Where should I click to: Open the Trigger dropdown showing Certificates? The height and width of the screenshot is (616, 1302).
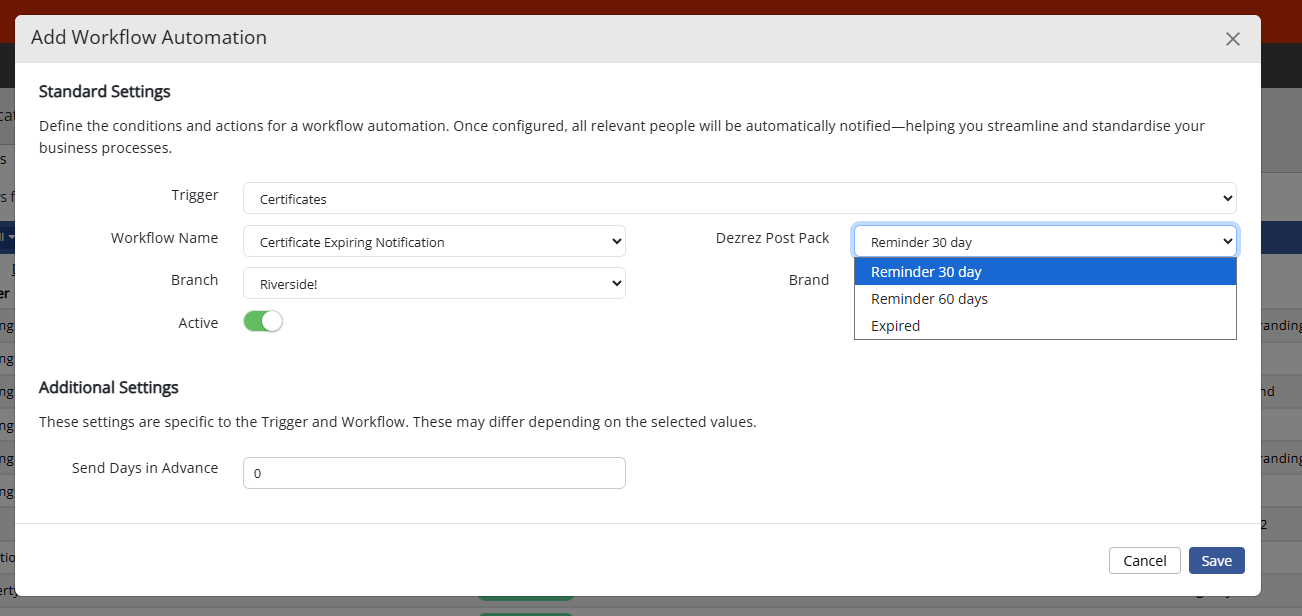click(740, 197)
